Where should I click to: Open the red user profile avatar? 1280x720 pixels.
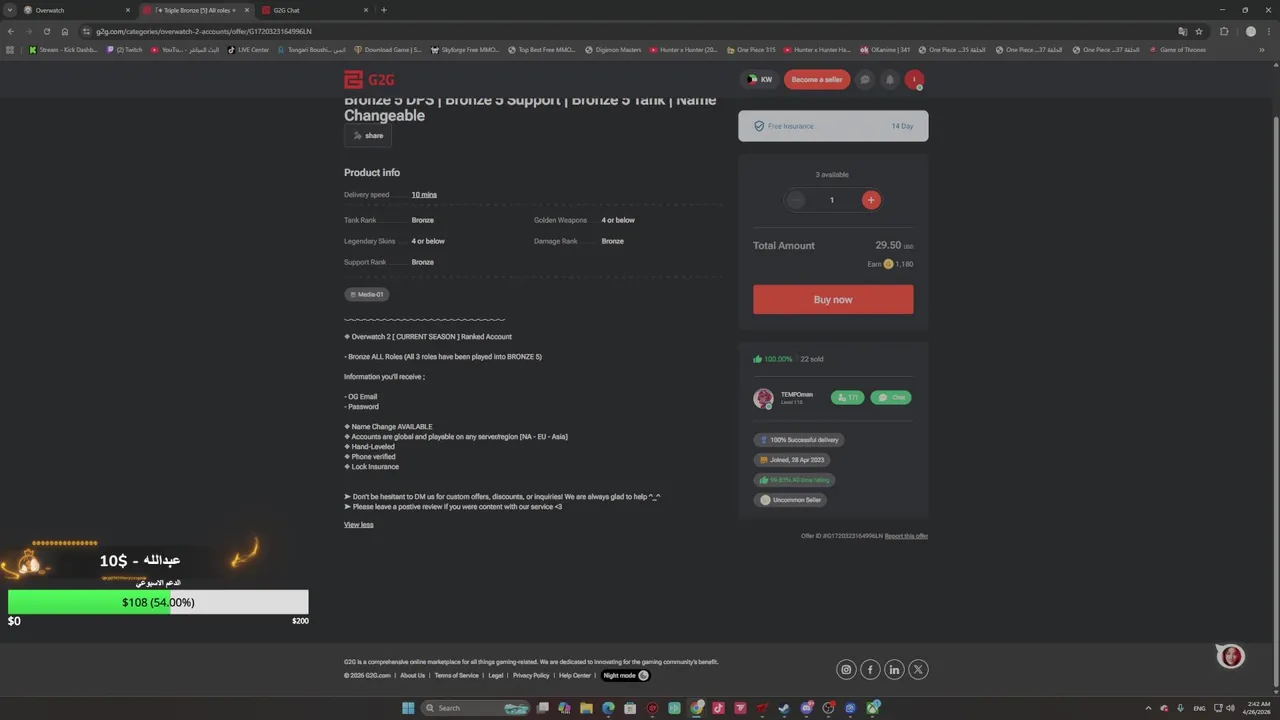914,79
